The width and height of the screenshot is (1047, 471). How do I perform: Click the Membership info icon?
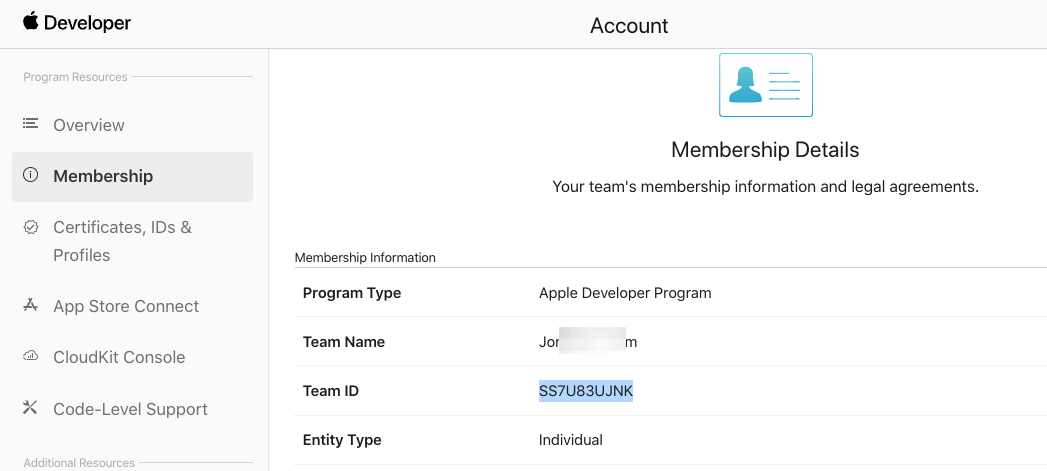pos(31,175)
